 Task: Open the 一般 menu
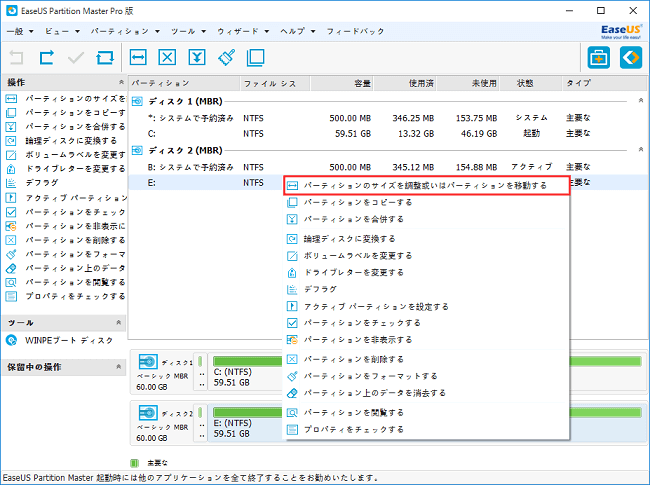(x=20, y=32)
